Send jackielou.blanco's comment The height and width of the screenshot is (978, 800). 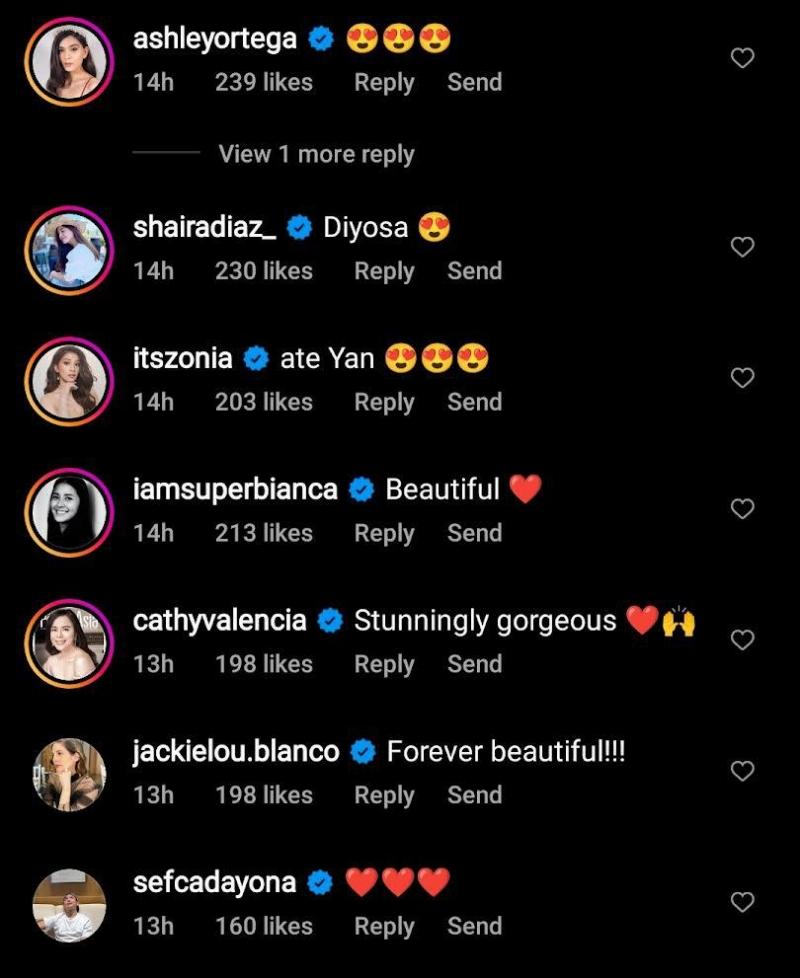(x=474, y=795)
